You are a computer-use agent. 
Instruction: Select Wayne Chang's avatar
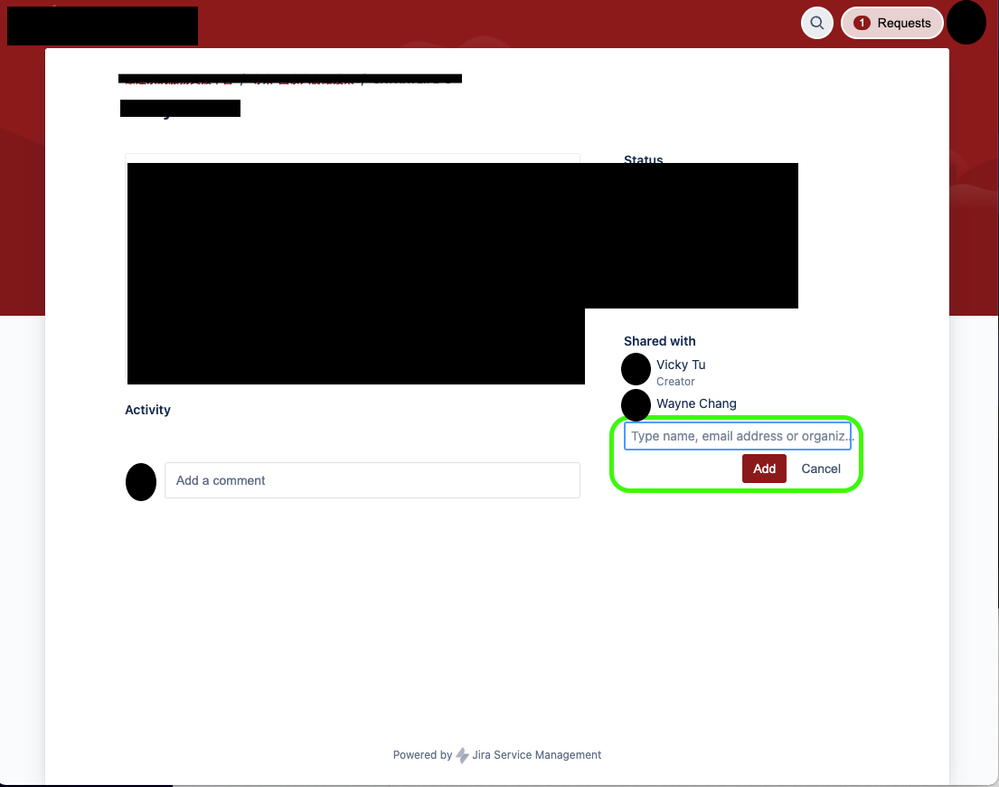[x=636, y=405]
